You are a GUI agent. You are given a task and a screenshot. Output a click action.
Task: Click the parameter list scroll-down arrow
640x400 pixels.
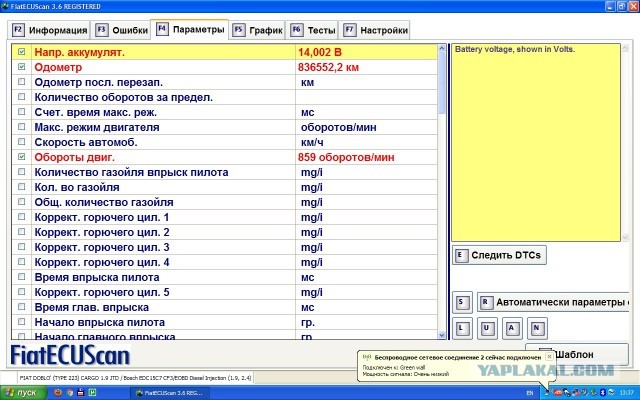point(442,335)
